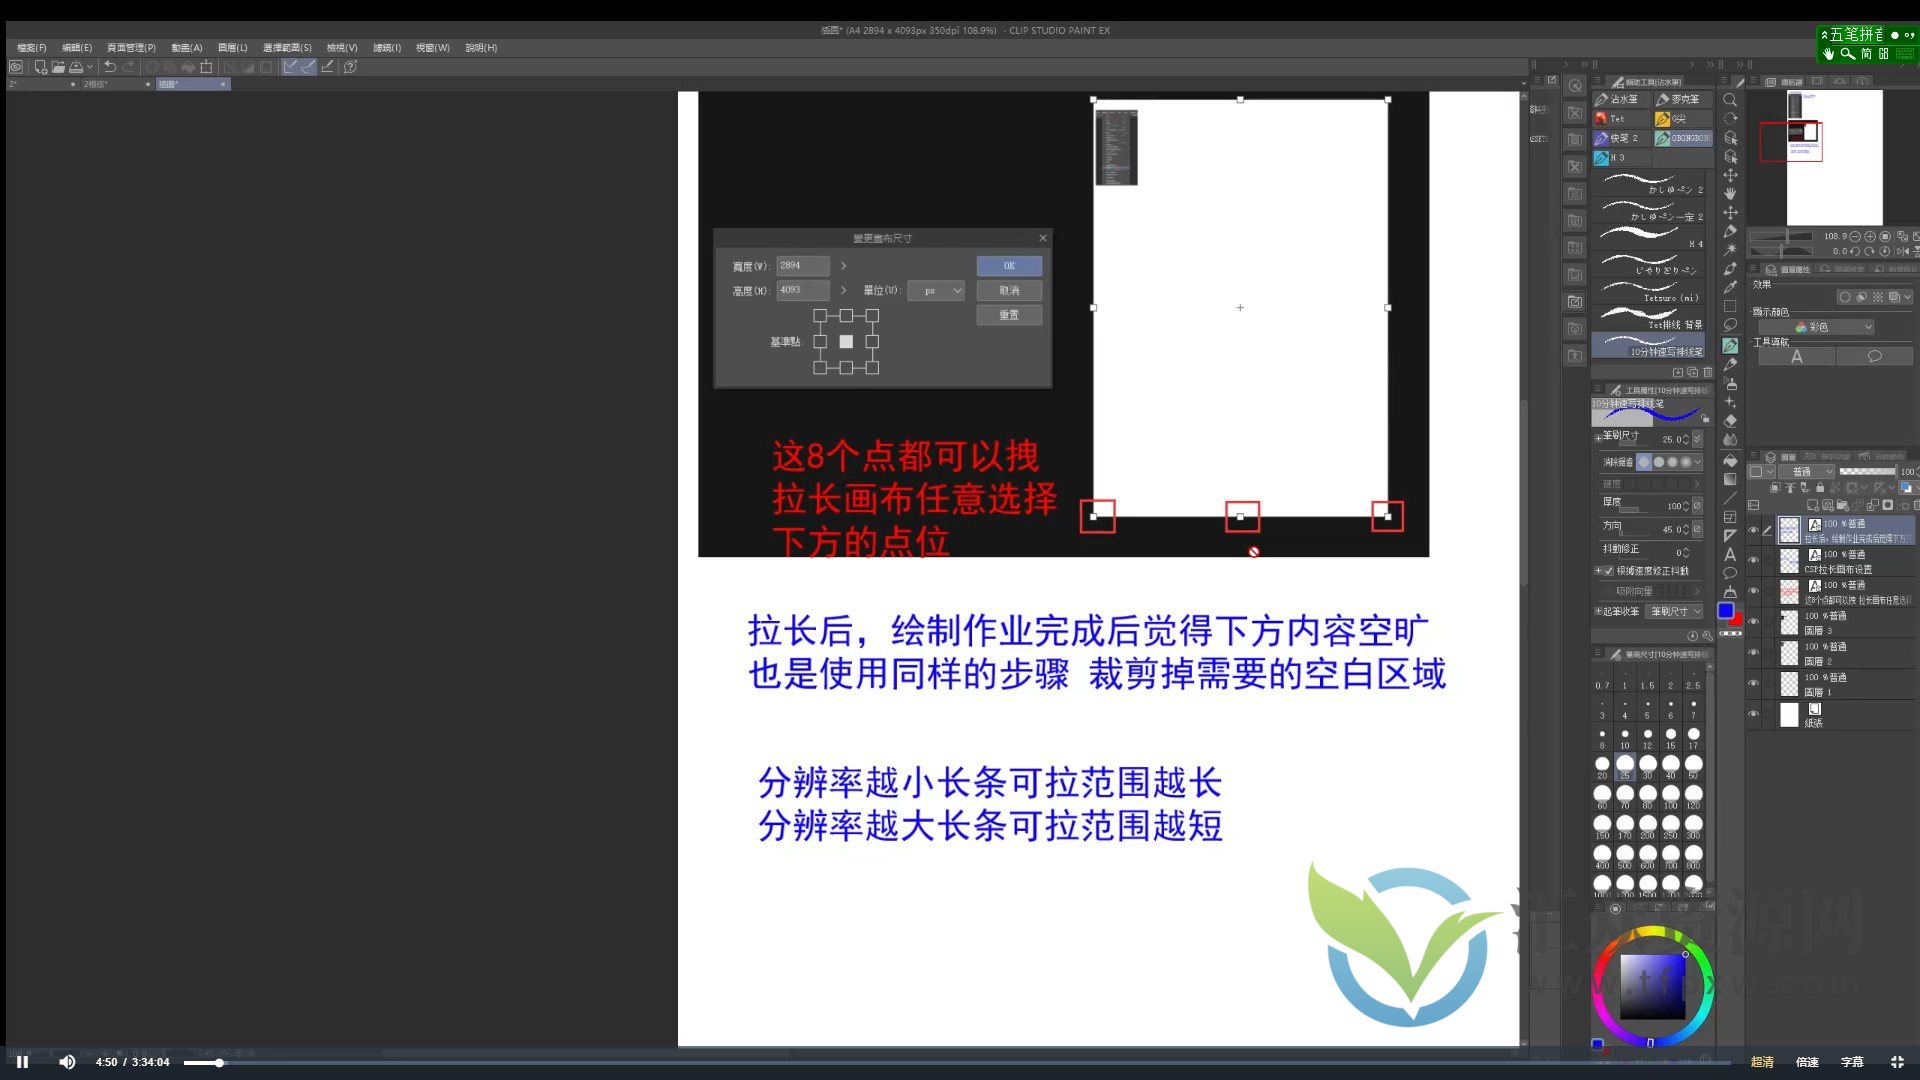Pause the video playback

22,1062
